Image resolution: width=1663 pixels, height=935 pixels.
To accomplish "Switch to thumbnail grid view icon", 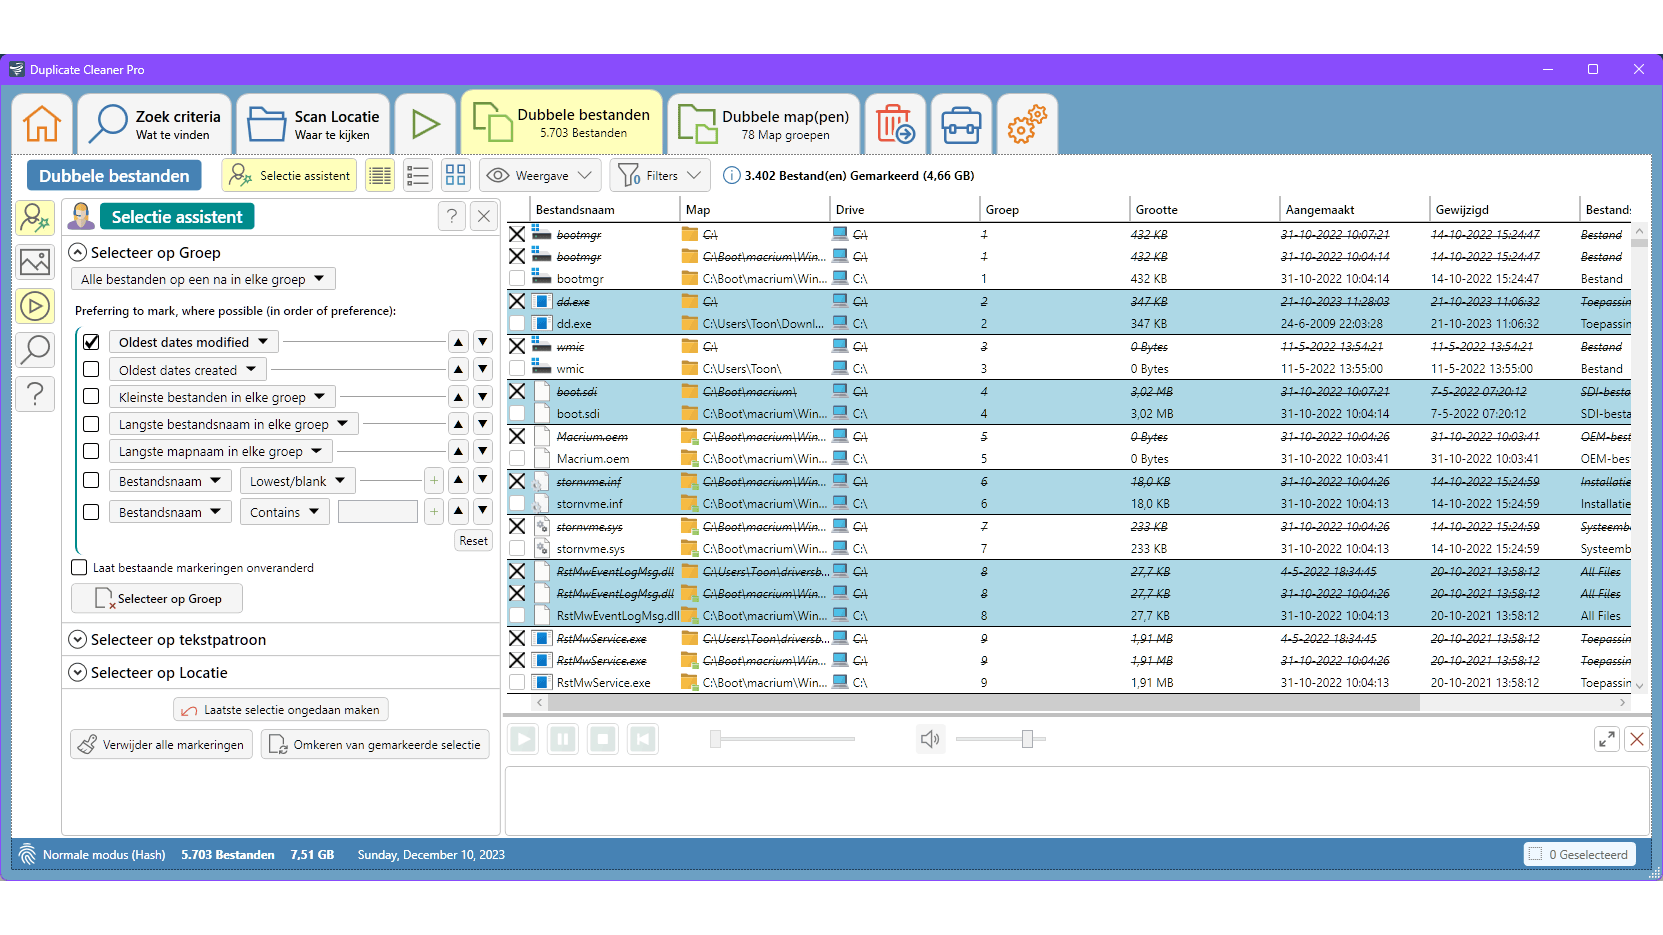I will click(456, 176).
